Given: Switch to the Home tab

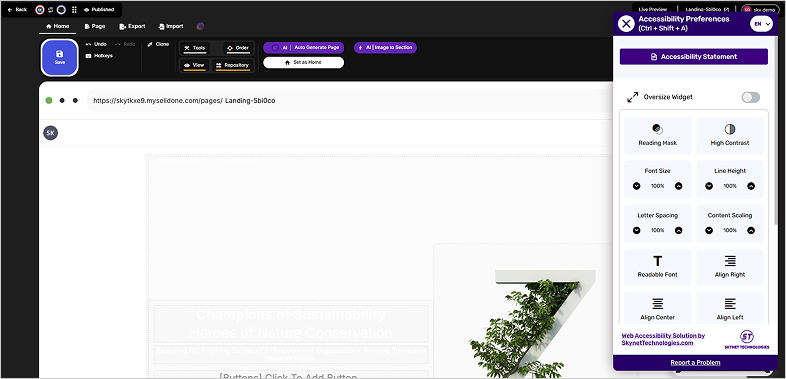Looking at the screenshot, I should 57,26.
